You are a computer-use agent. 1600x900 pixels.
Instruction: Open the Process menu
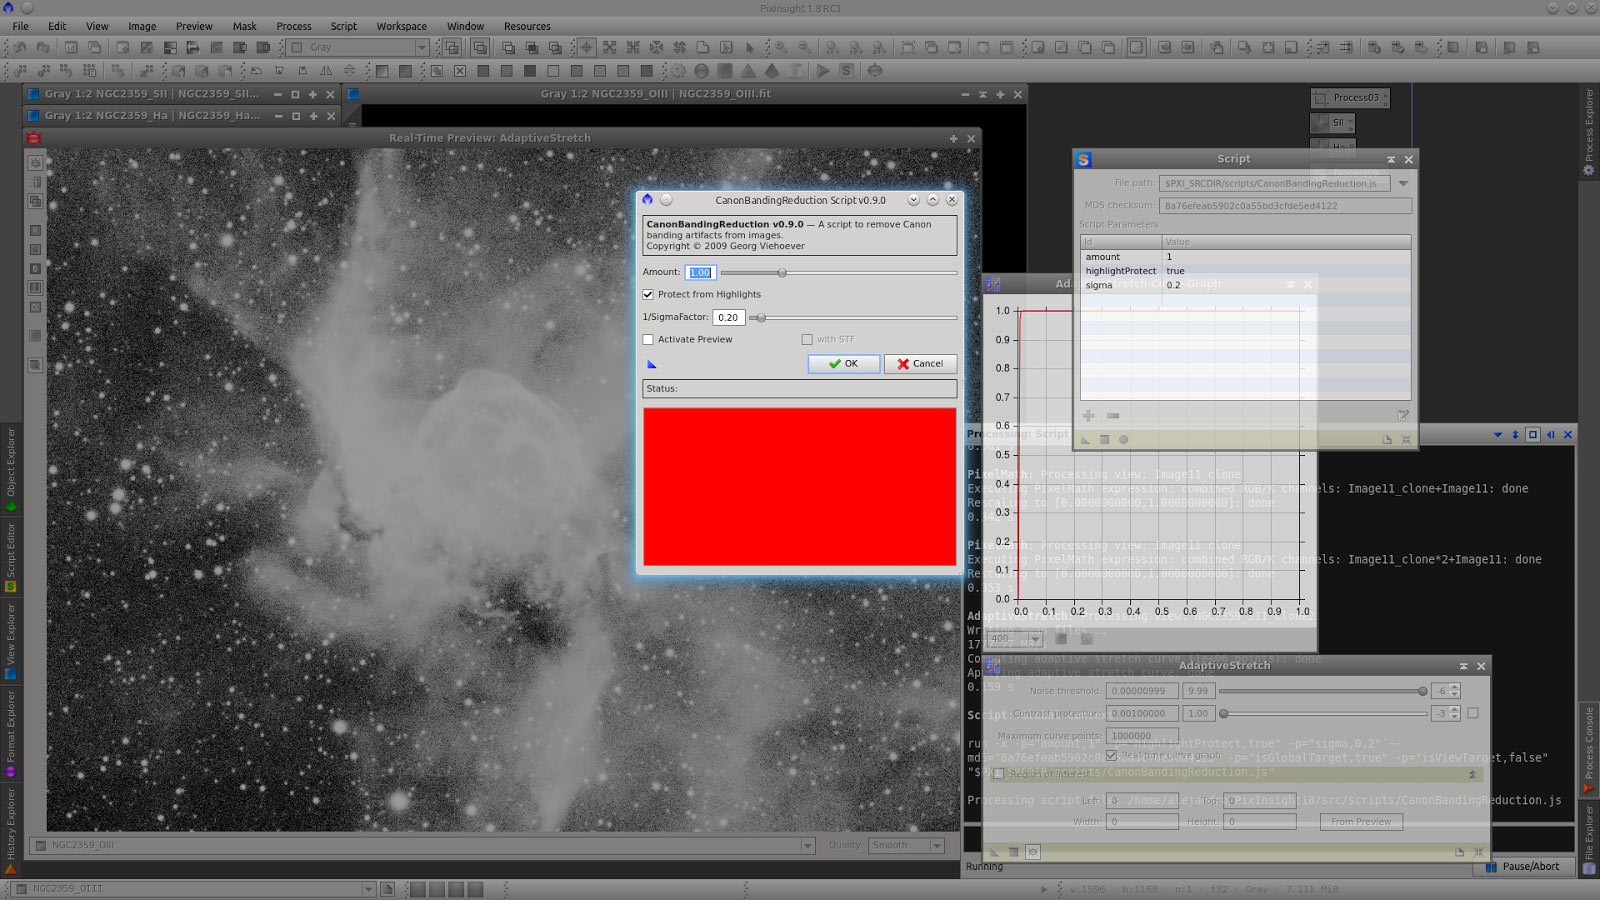[294, 26]
